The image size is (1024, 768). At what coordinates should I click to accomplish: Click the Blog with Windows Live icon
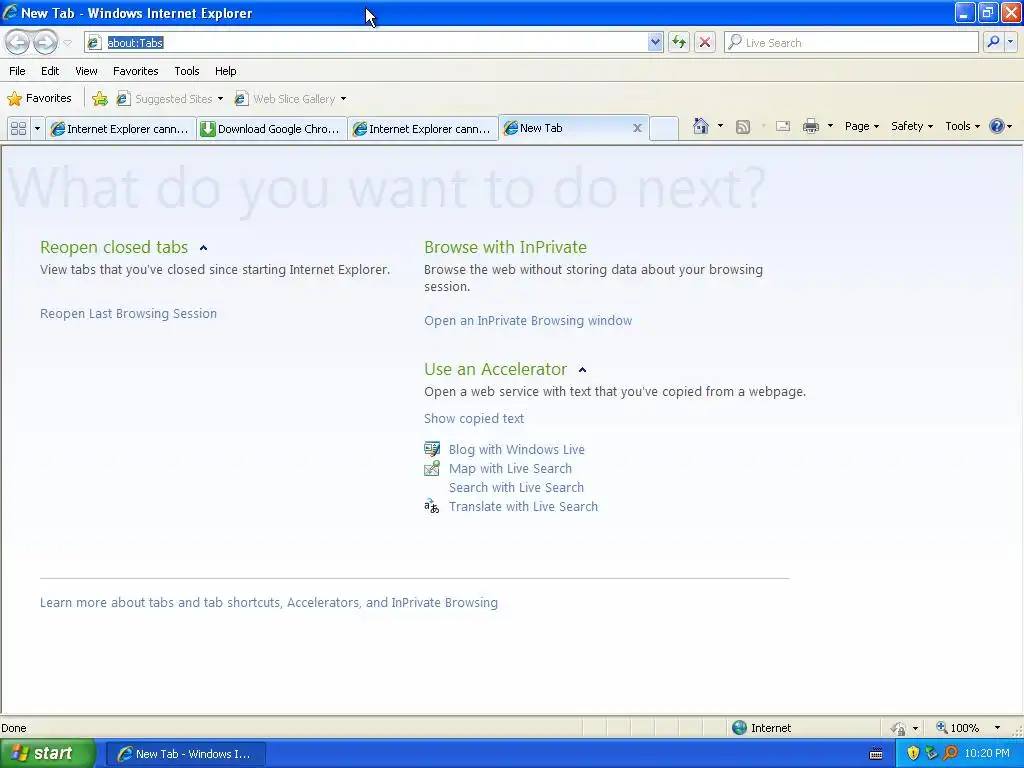(432, 449)
